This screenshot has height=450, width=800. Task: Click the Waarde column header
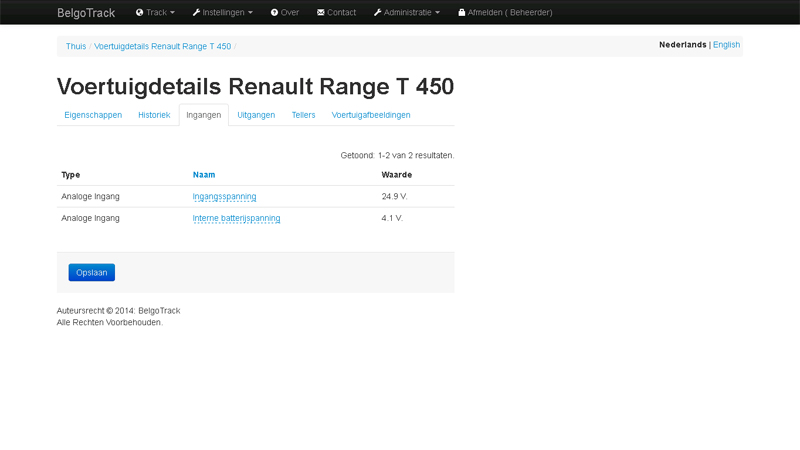(396, 174)
